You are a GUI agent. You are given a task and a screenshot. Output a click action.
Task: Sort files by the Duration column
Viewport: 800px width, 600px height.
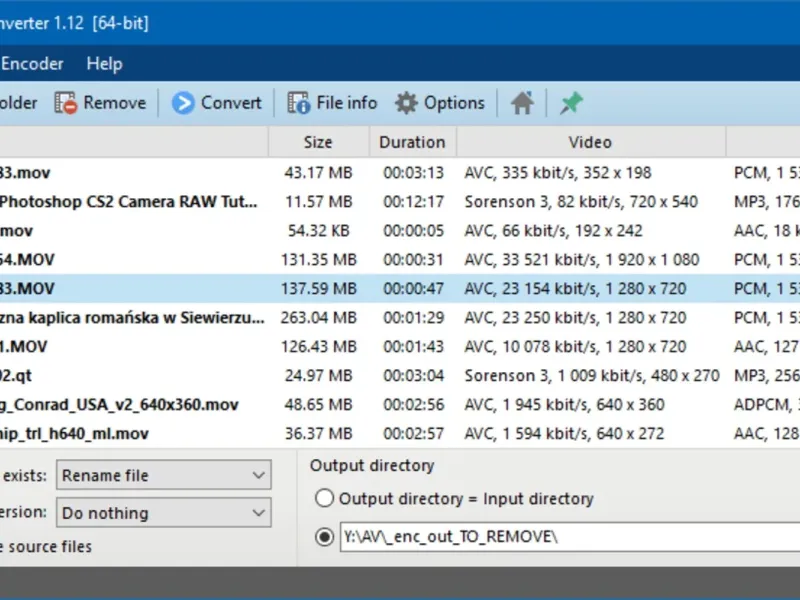(412, 142)
